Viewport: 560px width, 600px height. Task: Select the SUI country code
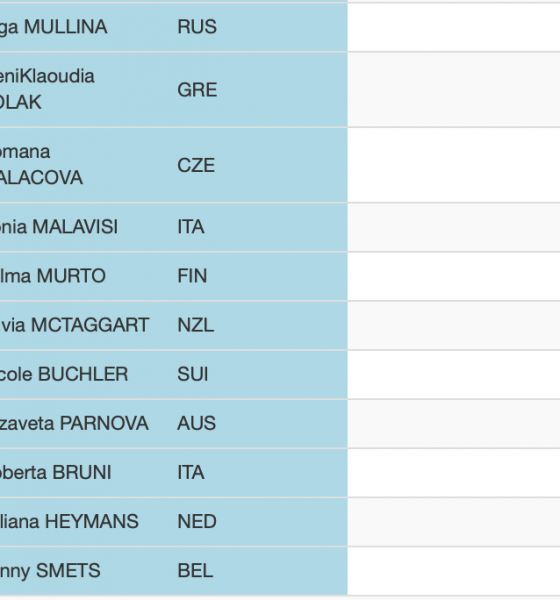click(x=193, y=374)
